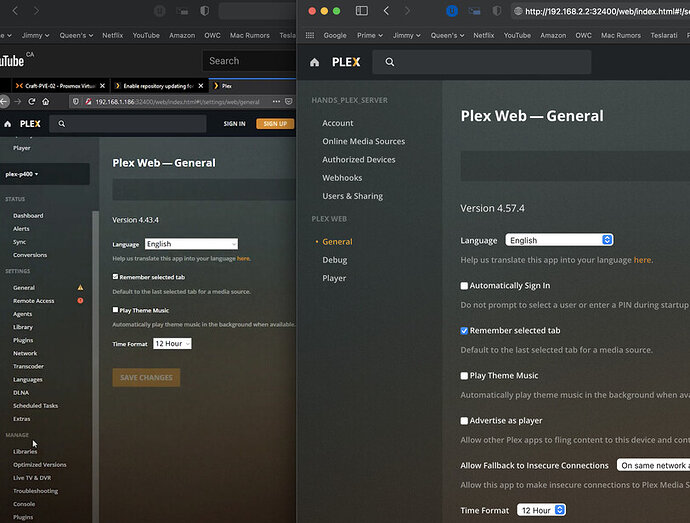Viewport: 690px width, 523px height.
Task: Go back in the right Safari window
Action: click(x=386, y=11)
